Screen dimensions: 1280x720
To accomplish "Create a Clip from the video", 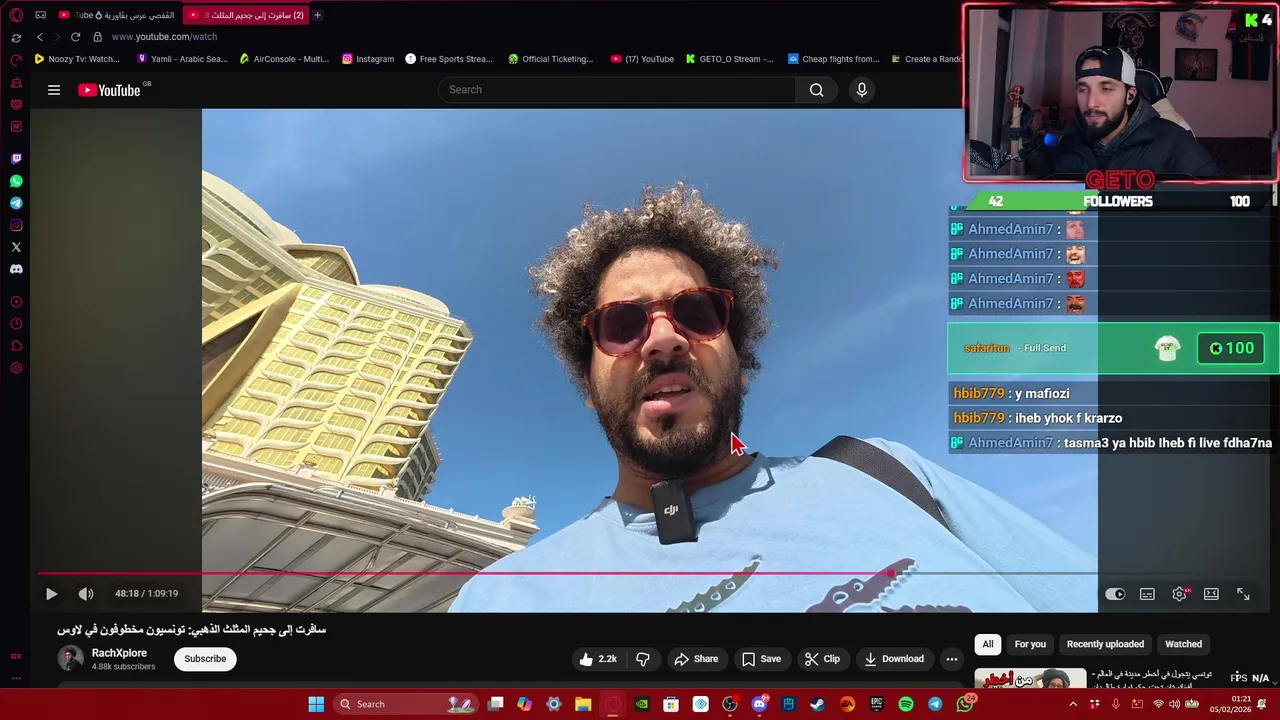I will tap(822, 659).
